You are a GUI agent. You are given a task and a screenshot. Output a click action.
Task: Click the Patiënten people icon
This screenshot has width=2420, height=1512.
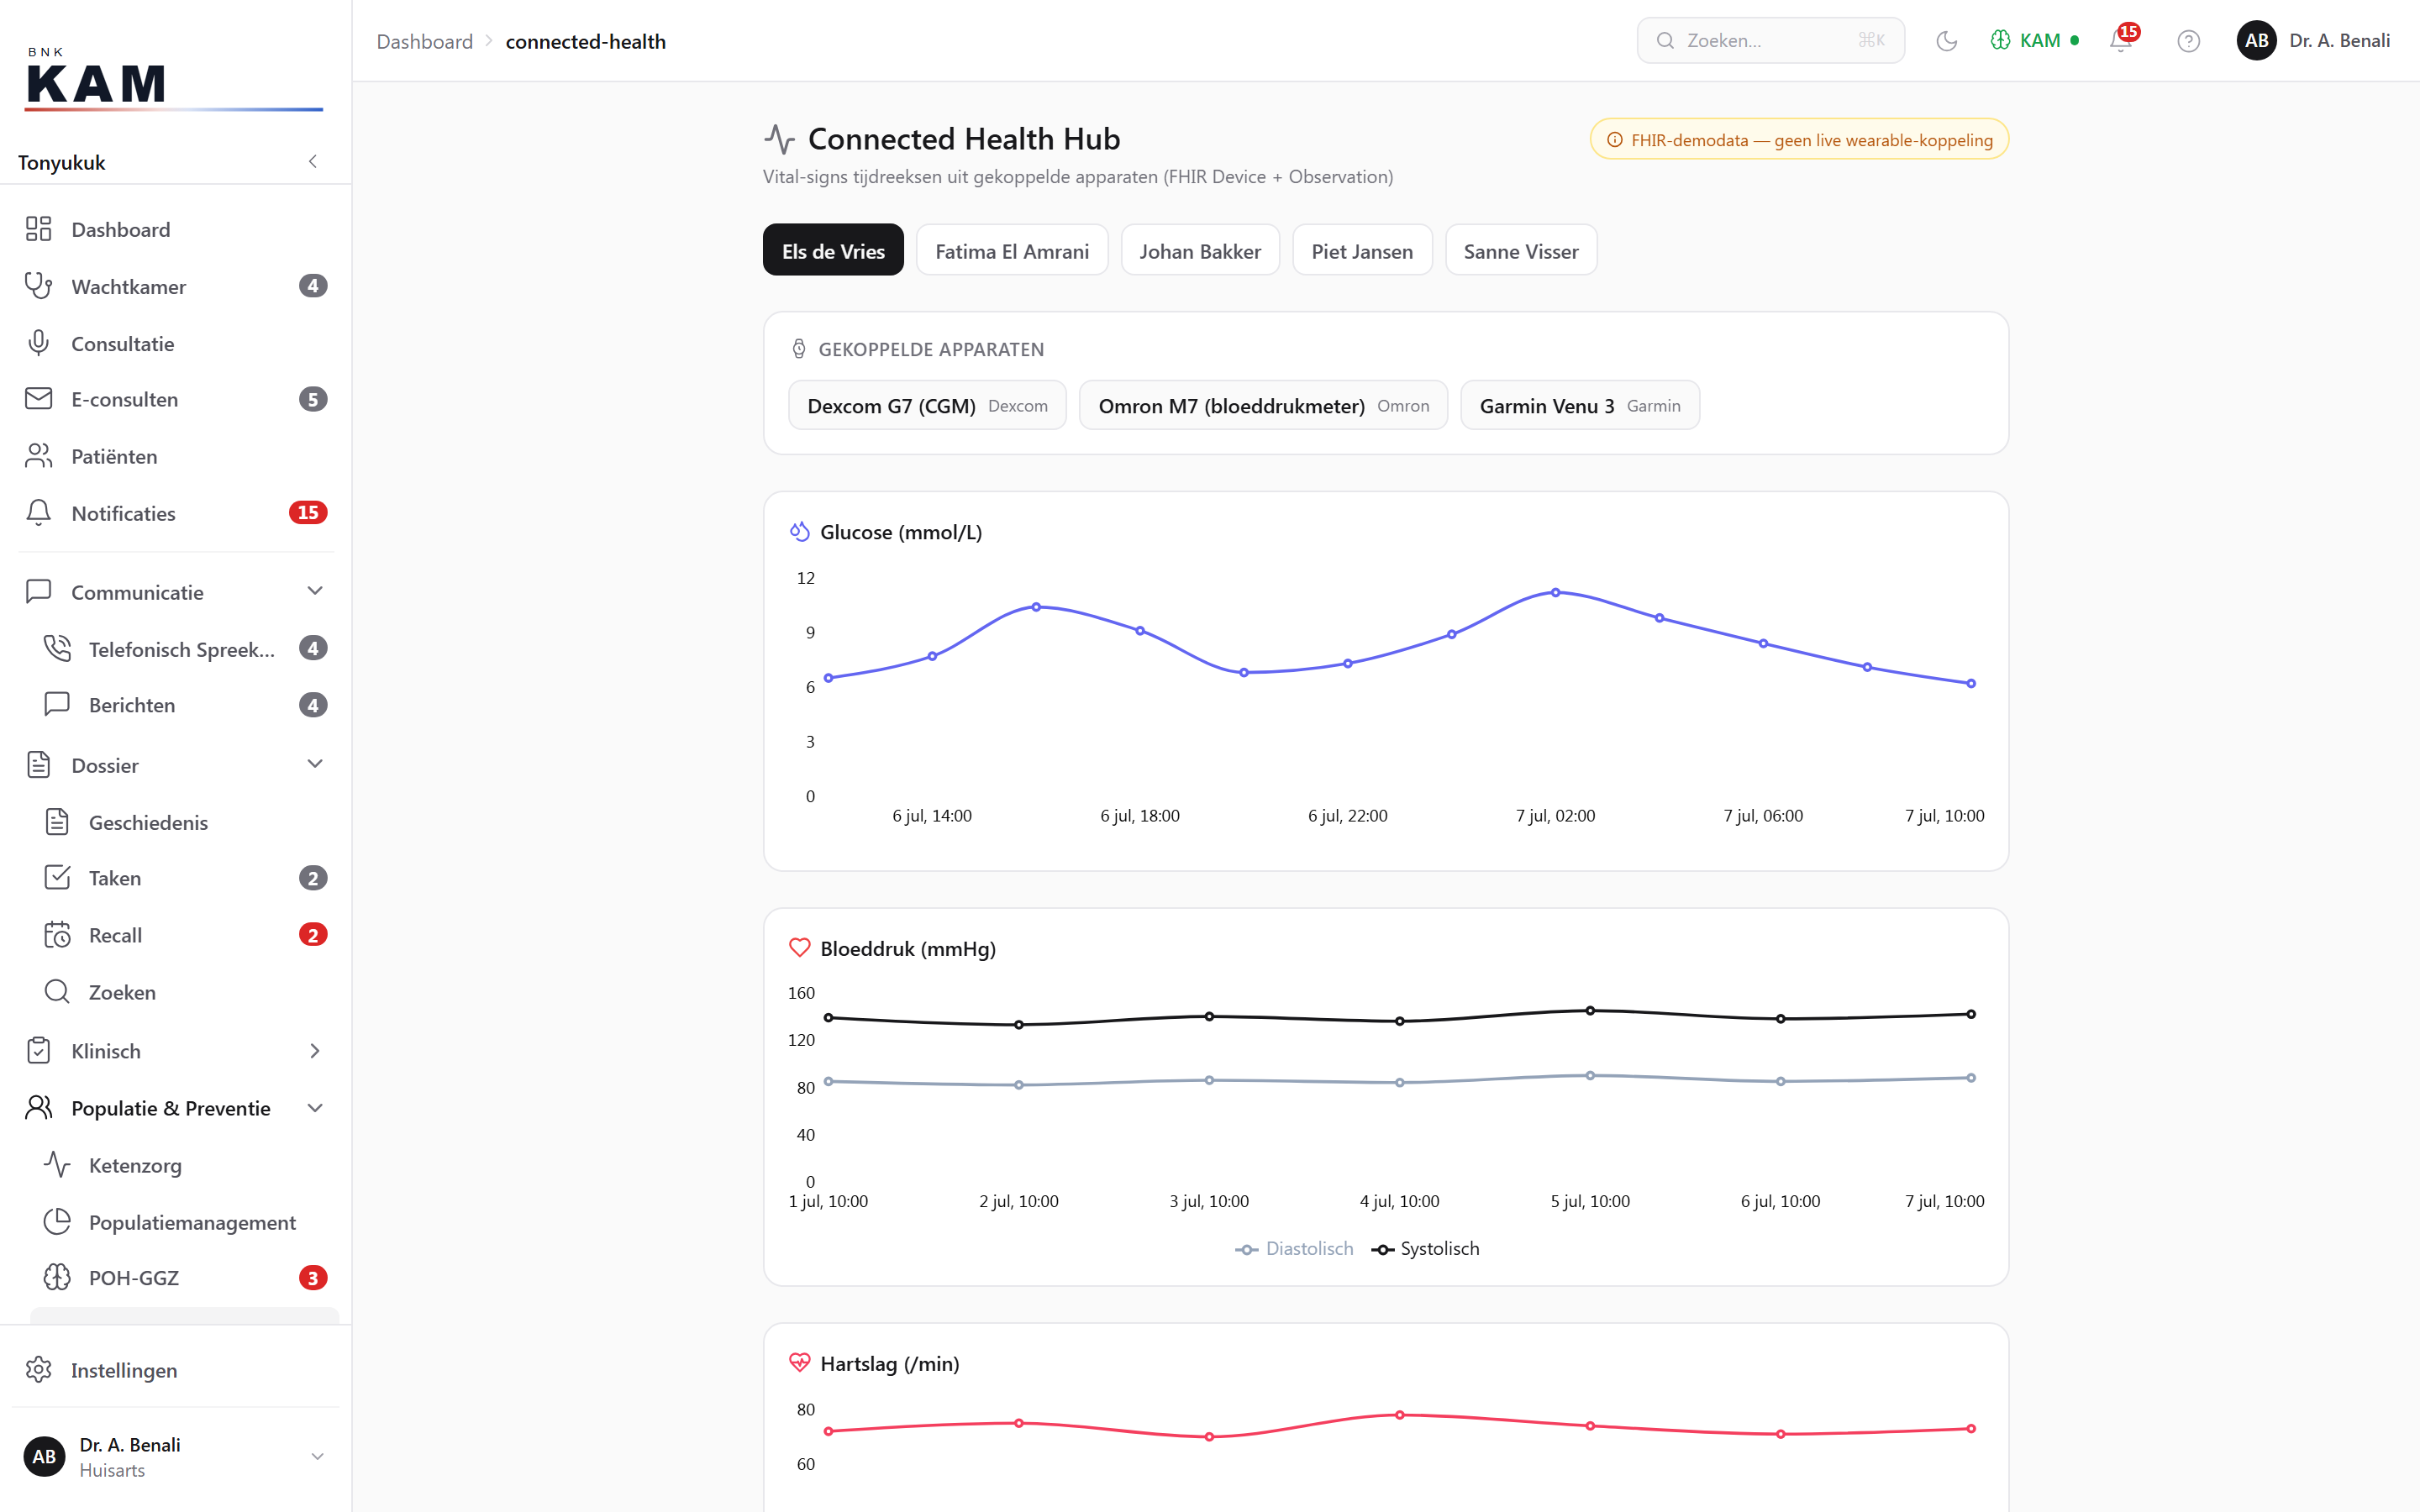coord(38,456)
